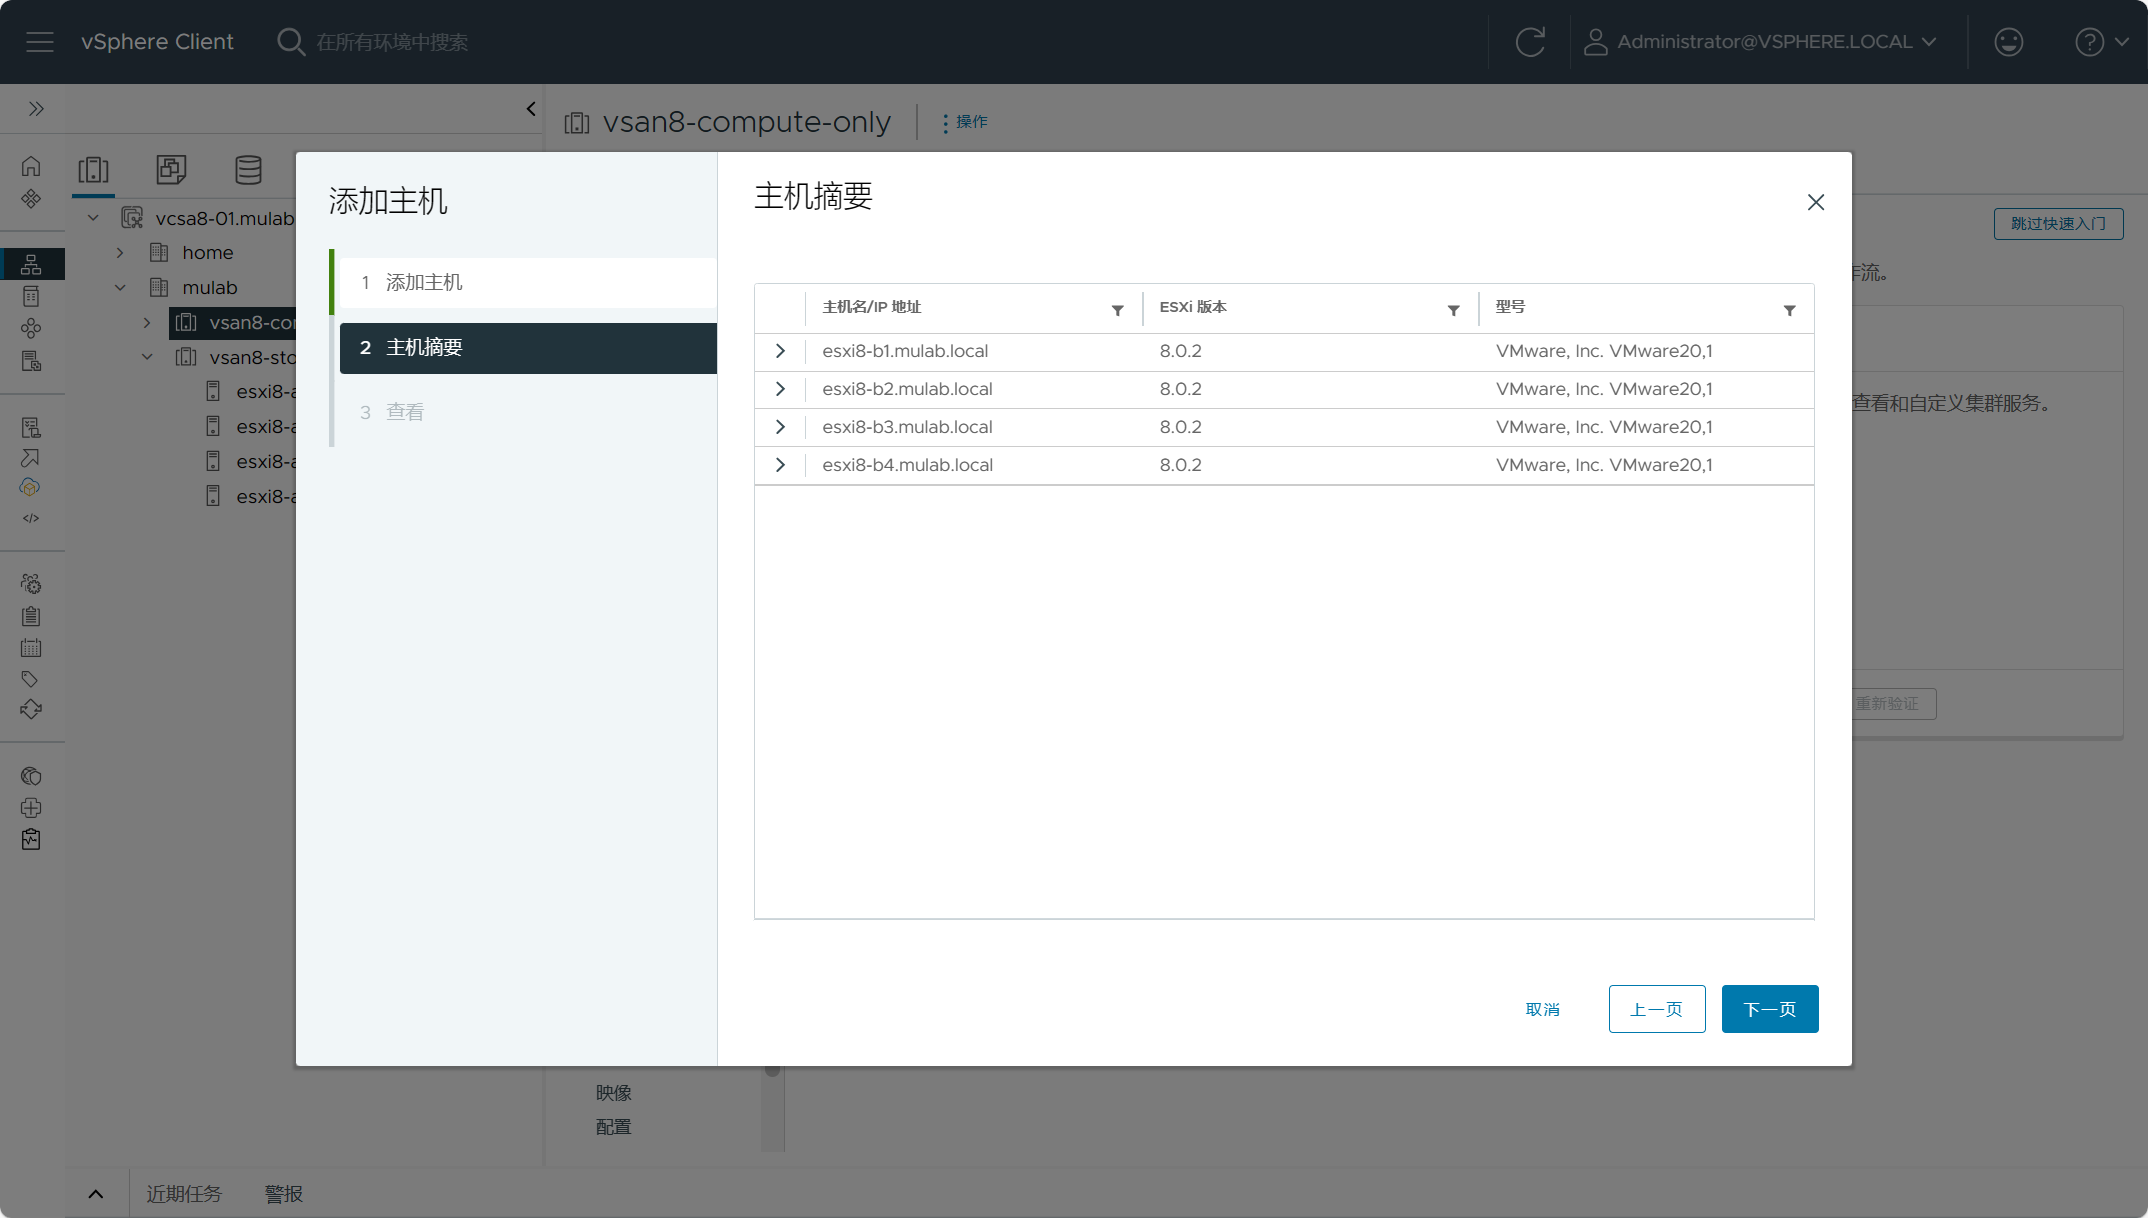
Task: Click host name esxi8-b4.mulab.local
Action: pyautogui.click(x=908, y=466)
